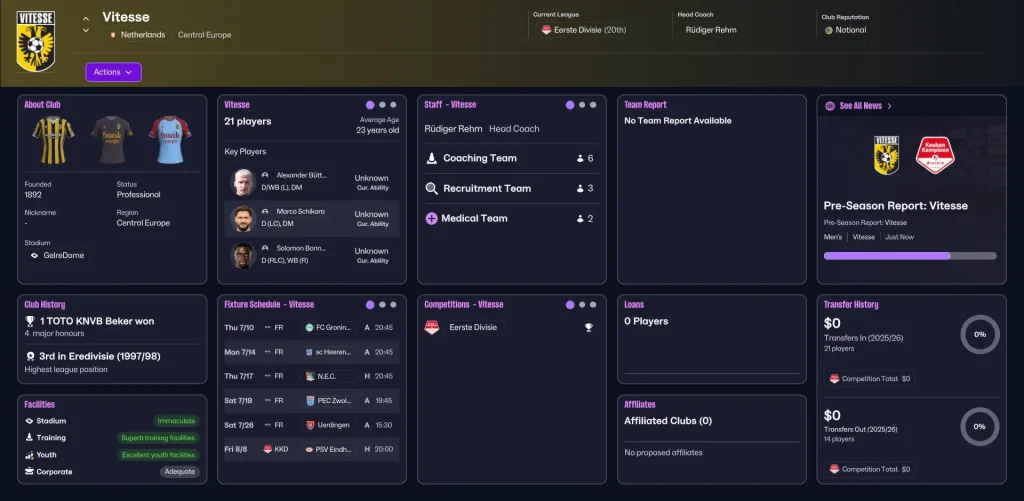Click Alexander Bütt... face portrait
This screenshot has width=1024, height=501.
pyautogui.click(x=243, y=182)
